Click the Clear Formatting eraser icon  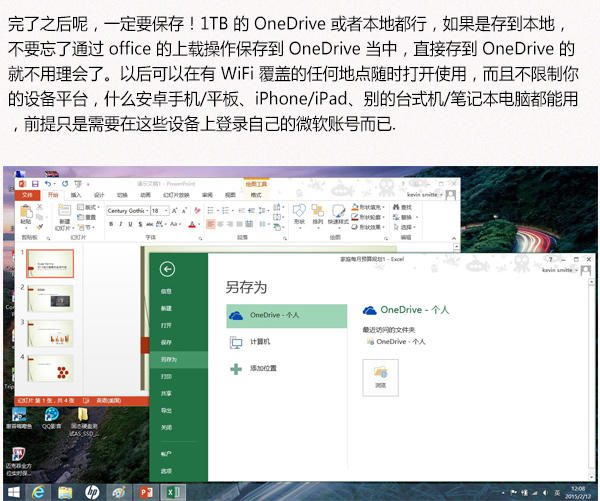pyautogui.click(x=197, y=211)
